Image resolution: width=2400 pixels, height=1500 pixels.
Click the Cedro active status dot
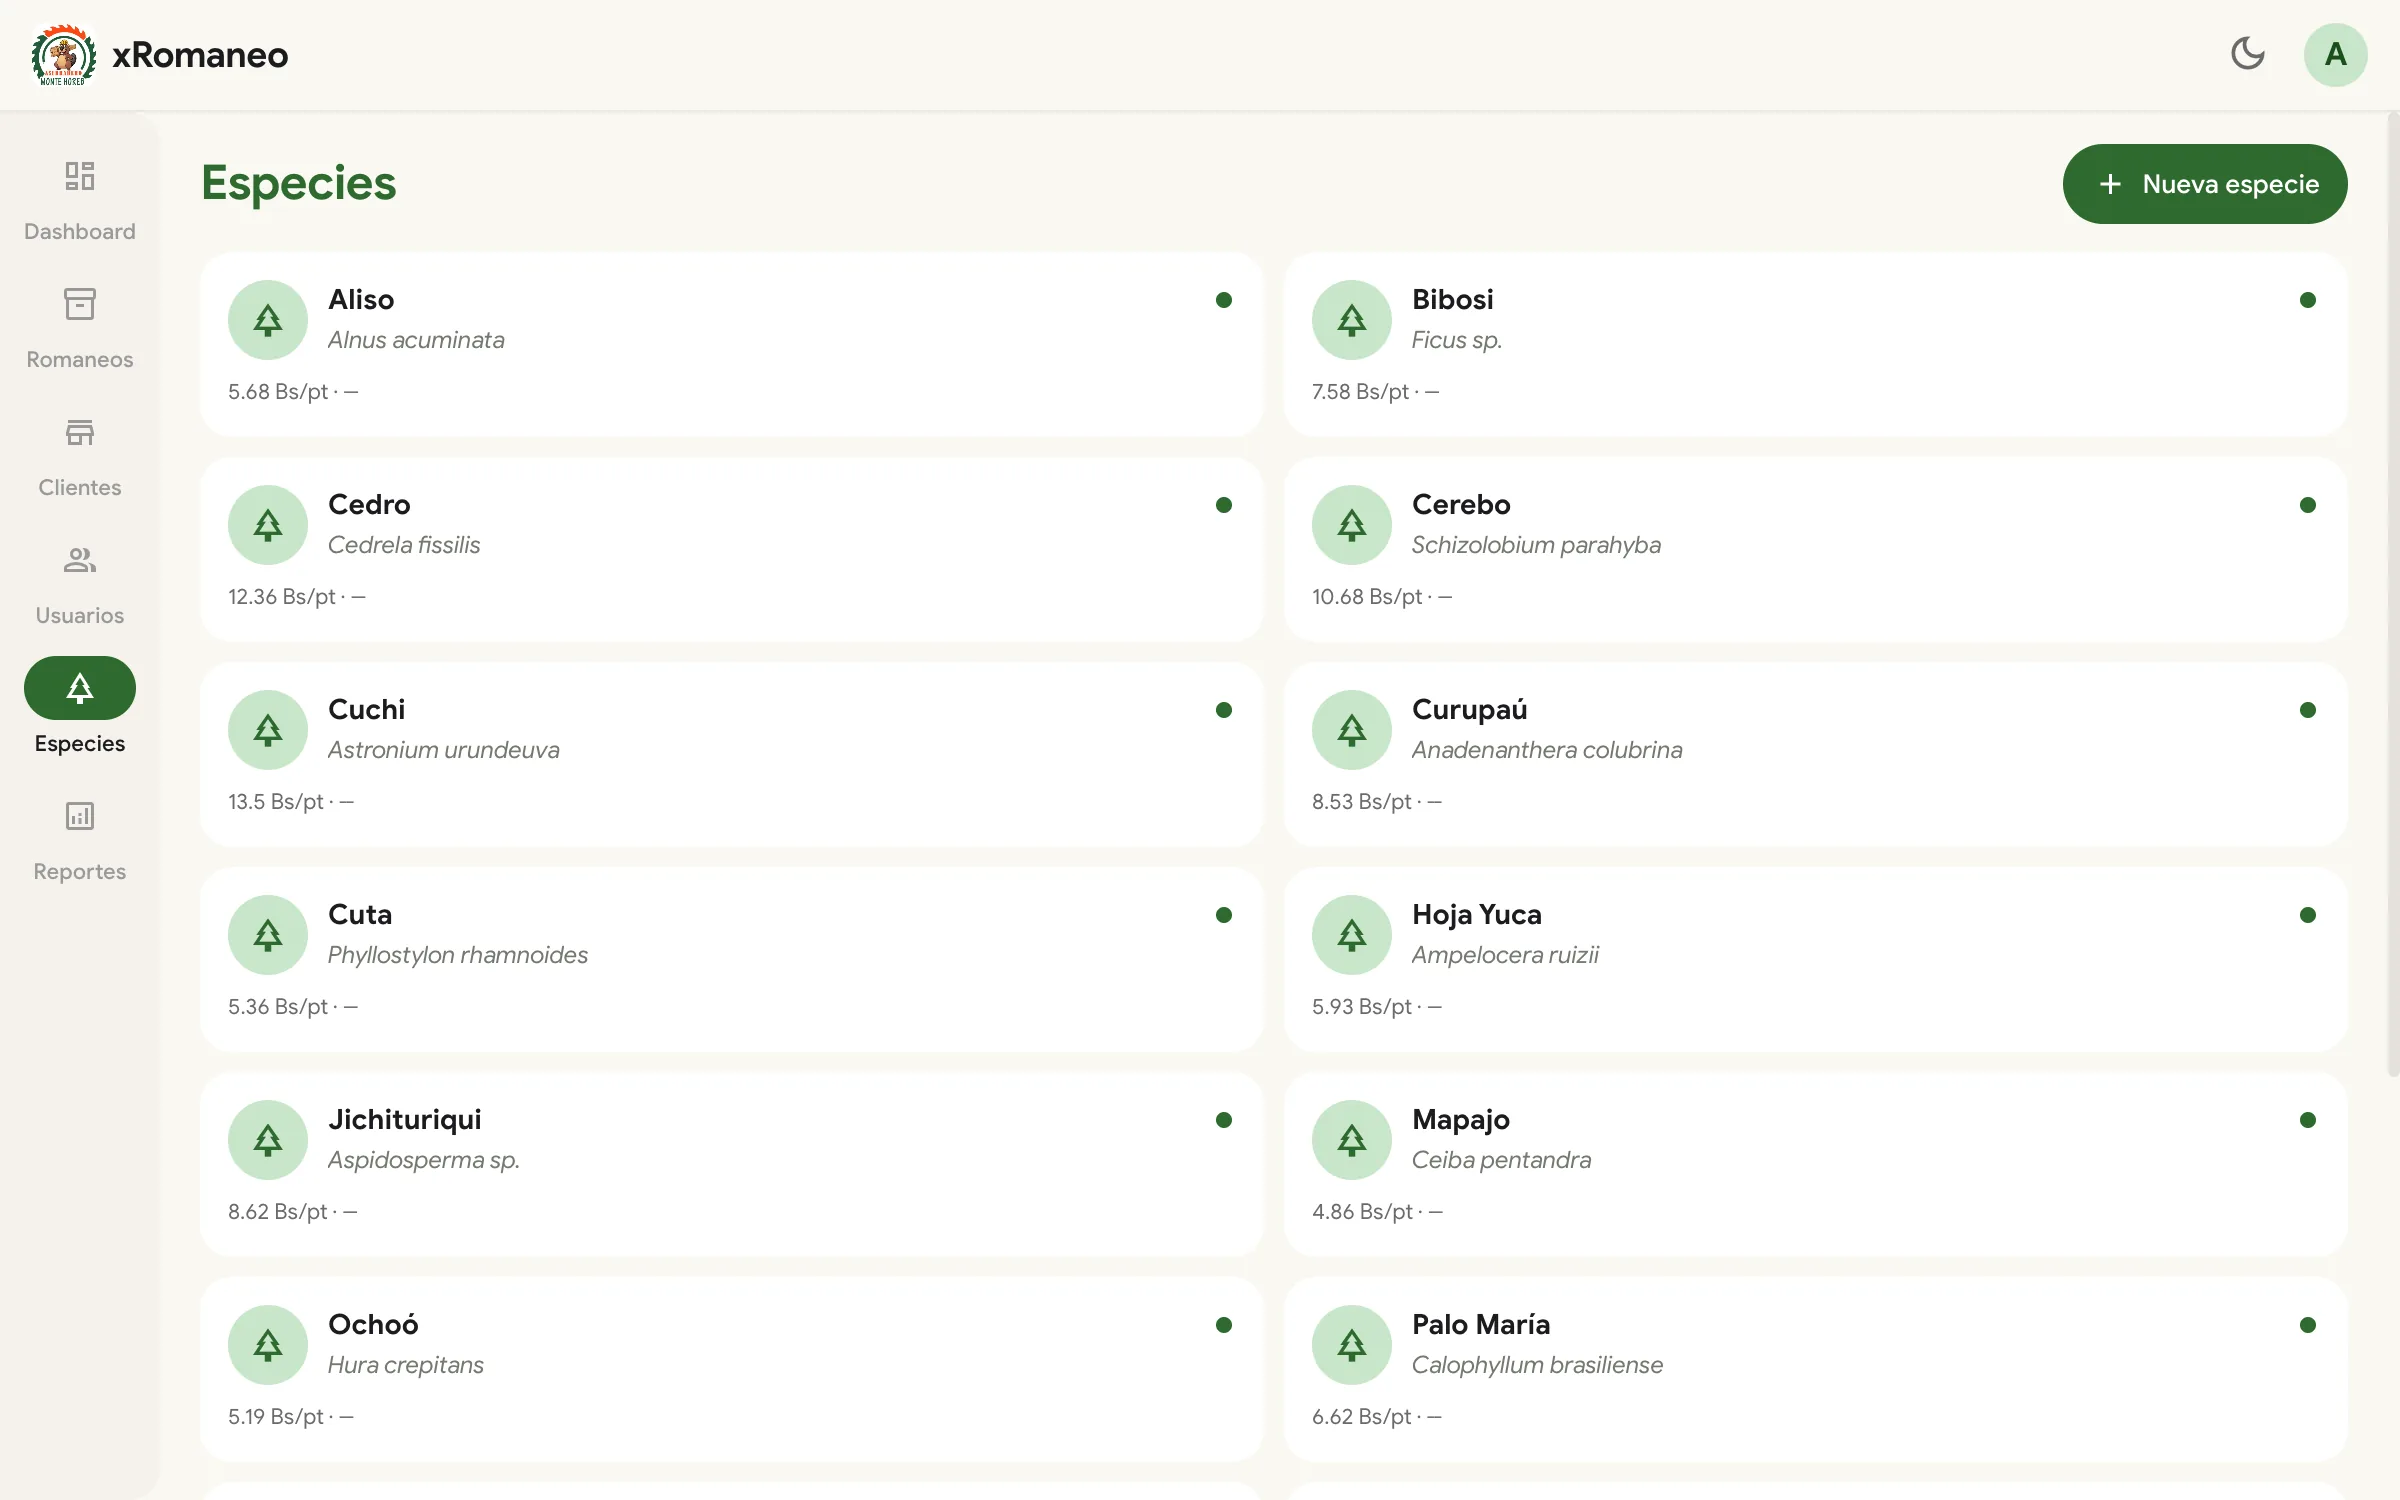pos(1223,505)
